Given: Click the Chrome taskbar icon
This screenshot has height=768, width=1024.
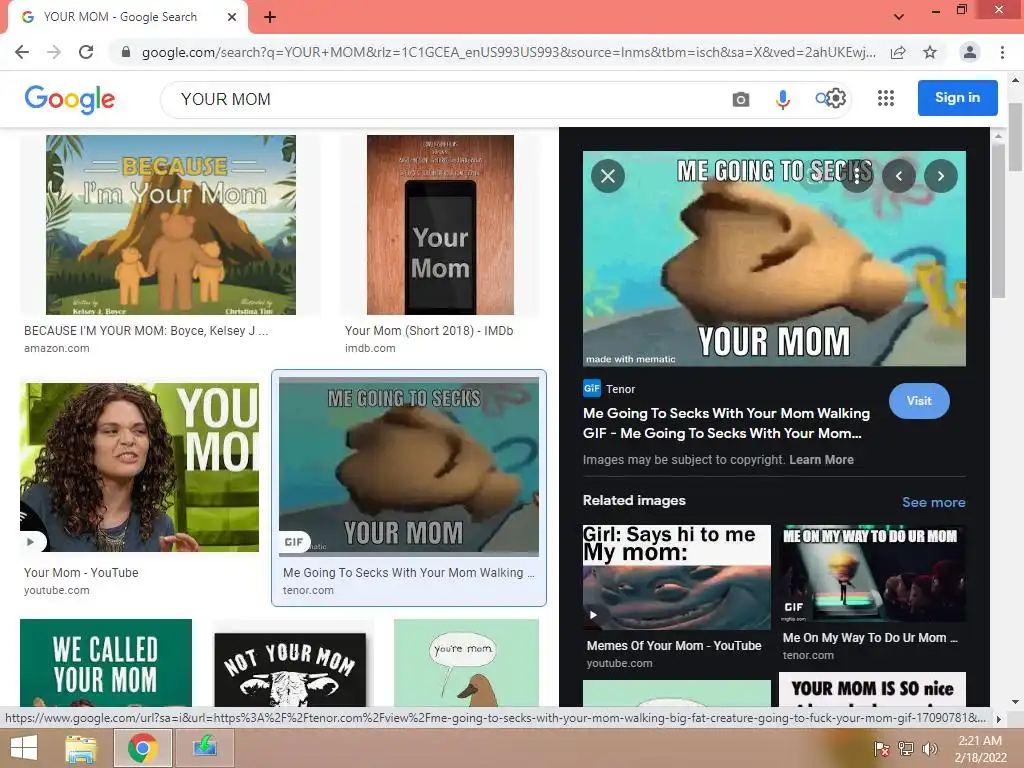Looking at the screenshot, I should pos(142,748).
